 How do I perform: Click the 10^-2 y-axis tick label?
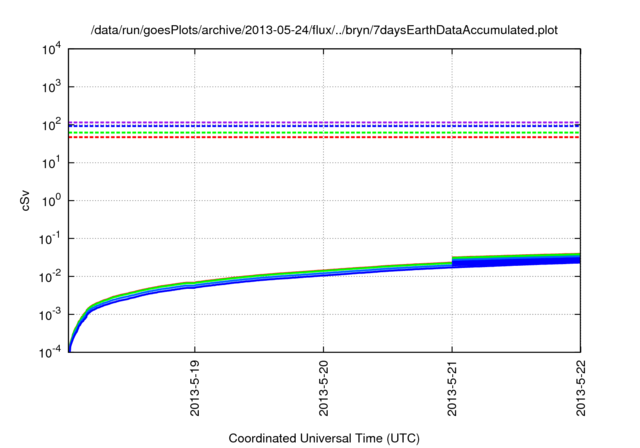tap(50, 277)
